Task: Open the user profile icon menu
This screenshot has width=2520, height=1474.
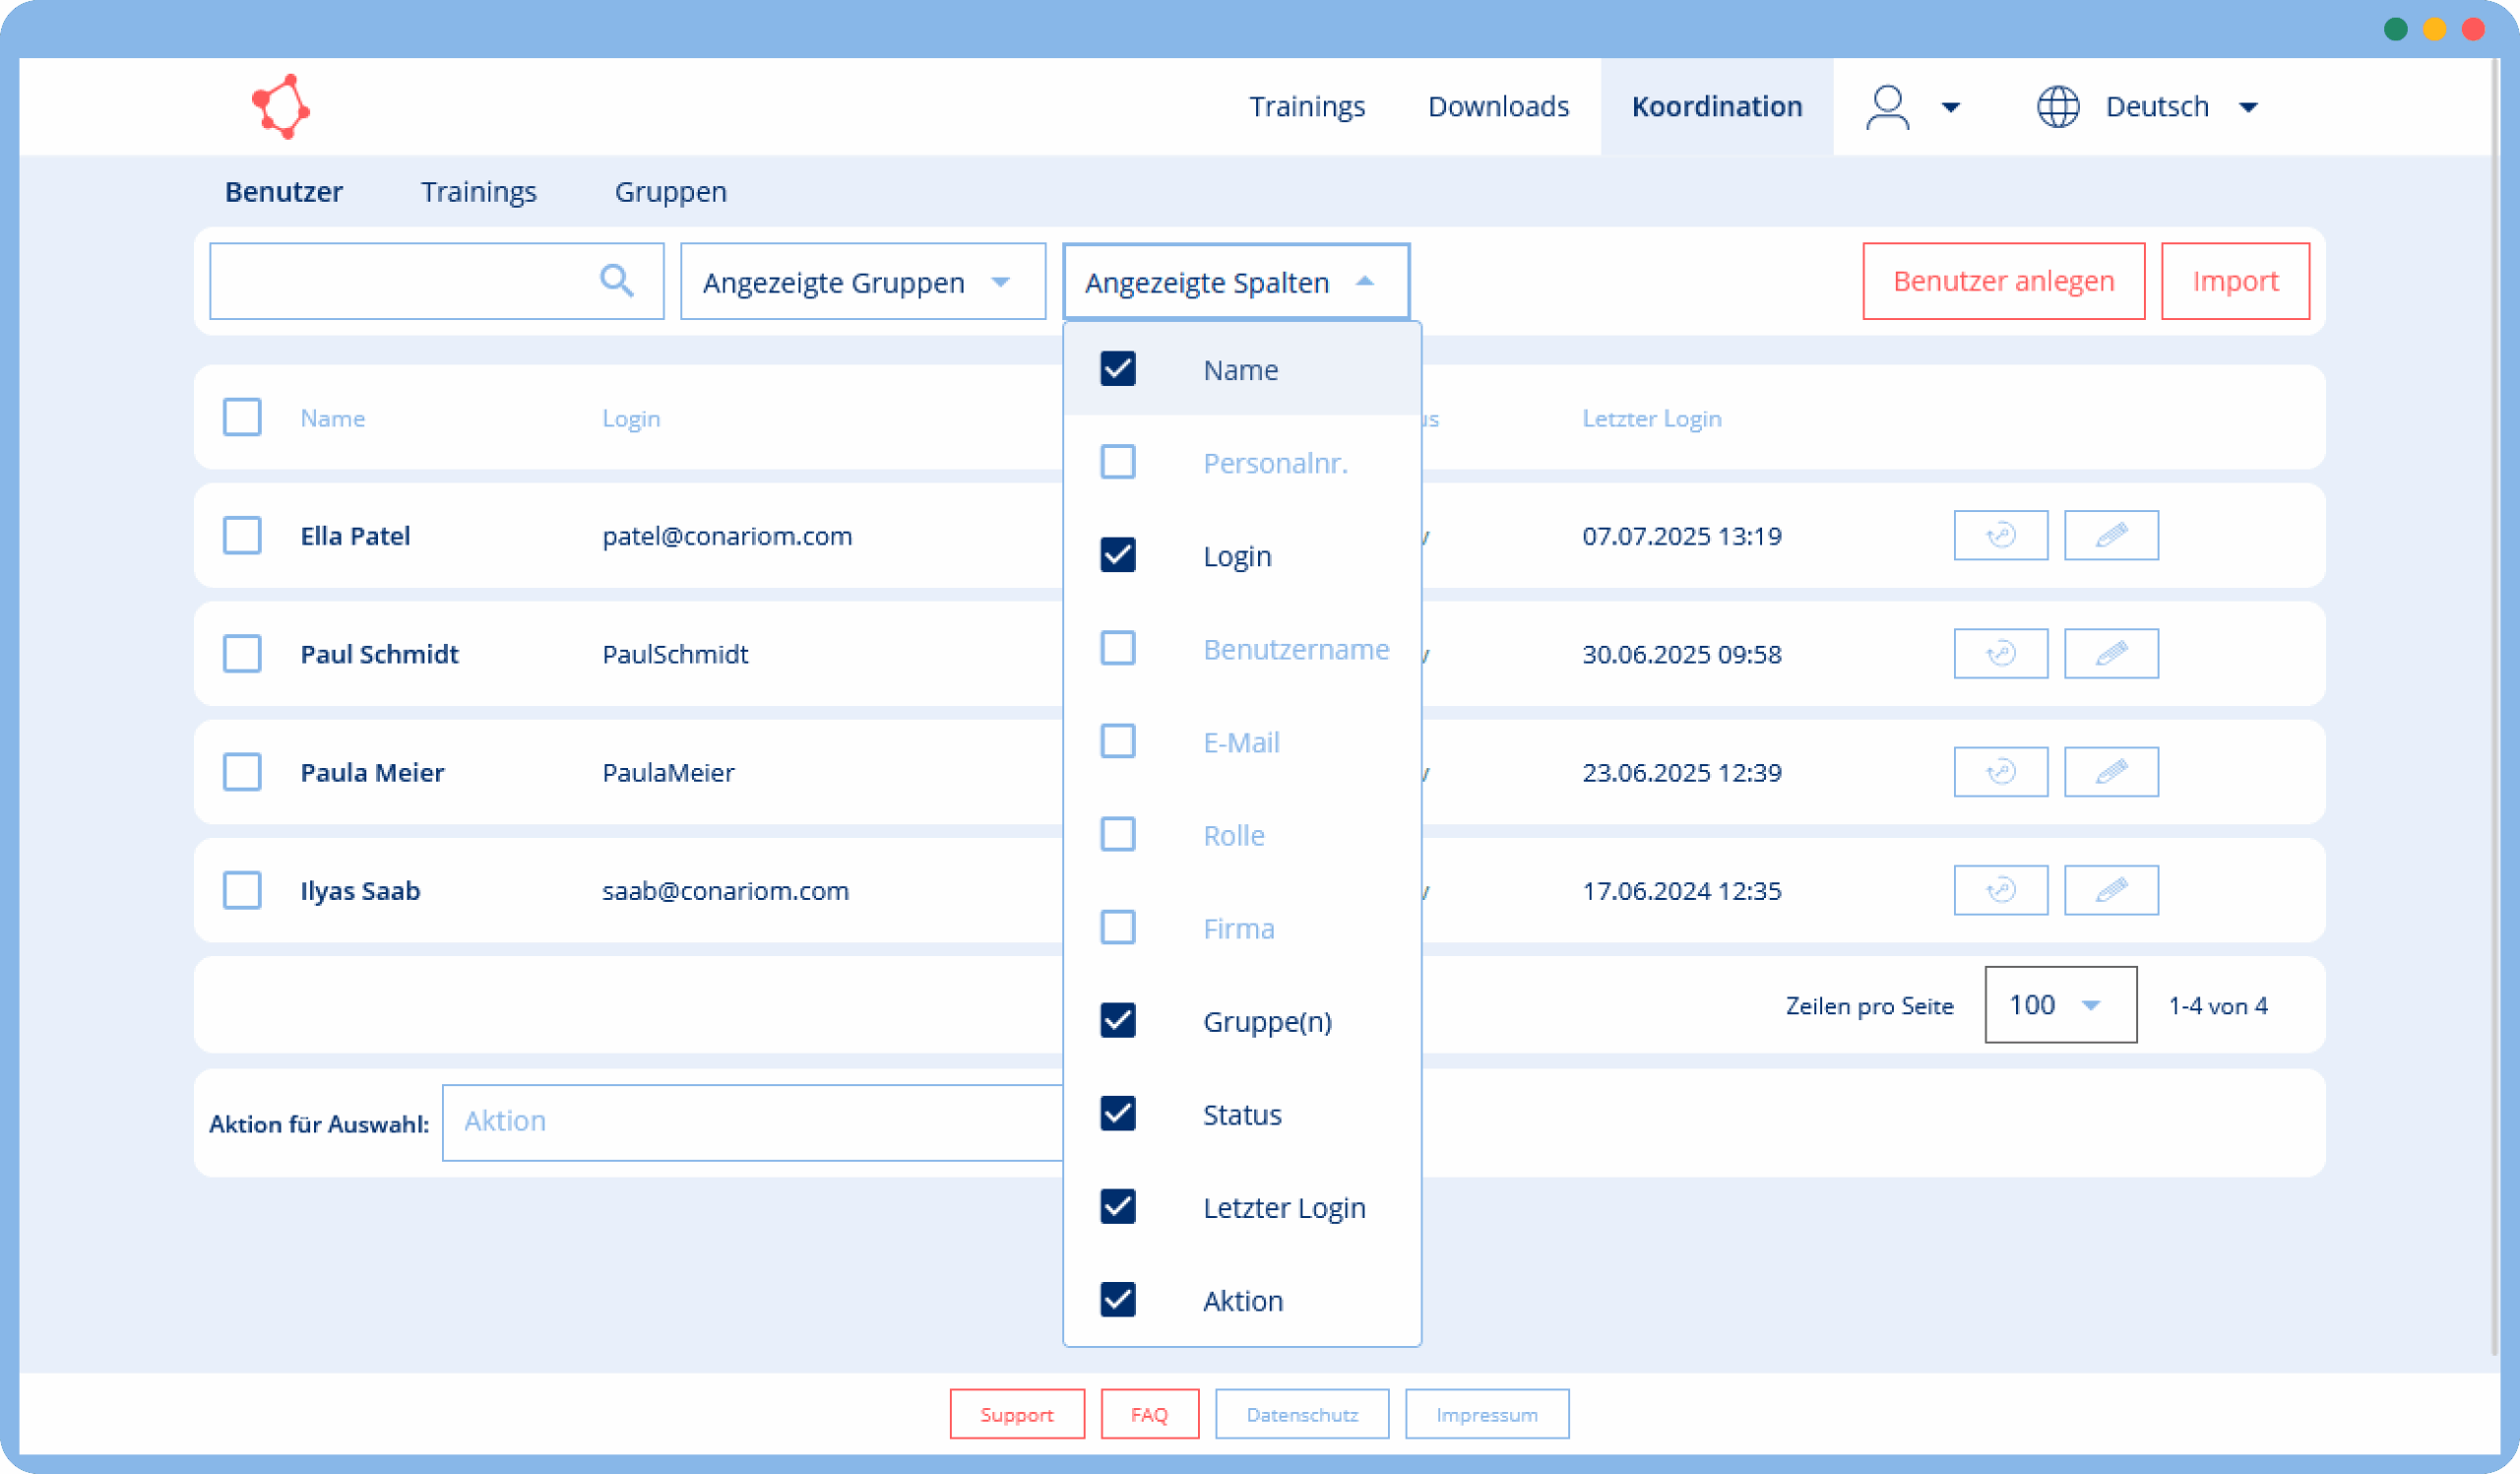Action: [1888, 107]
